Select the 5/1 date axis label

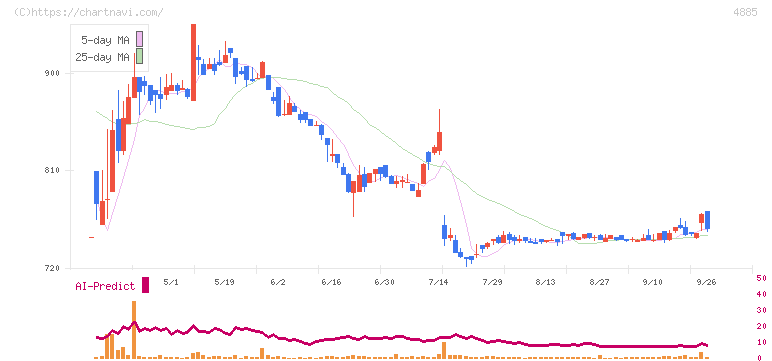click(x=170, y=282)
